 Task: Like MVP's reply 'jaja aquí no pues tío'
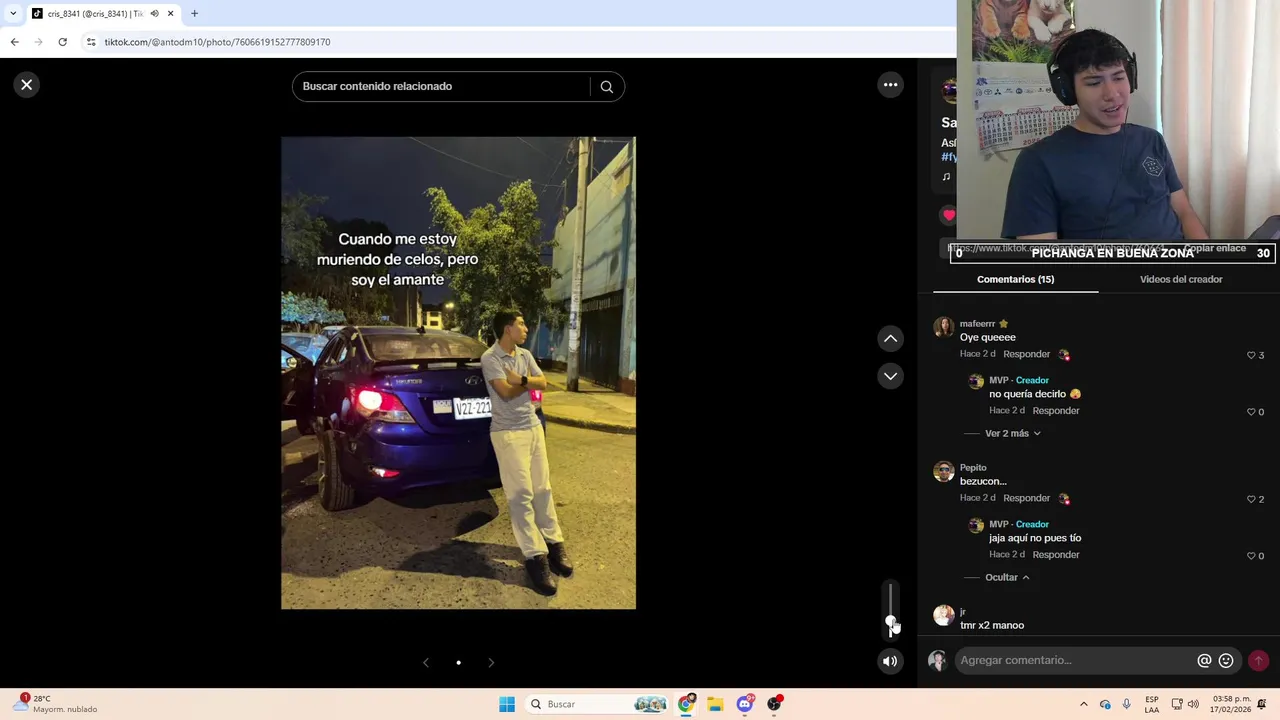[x=1251, y=556]
